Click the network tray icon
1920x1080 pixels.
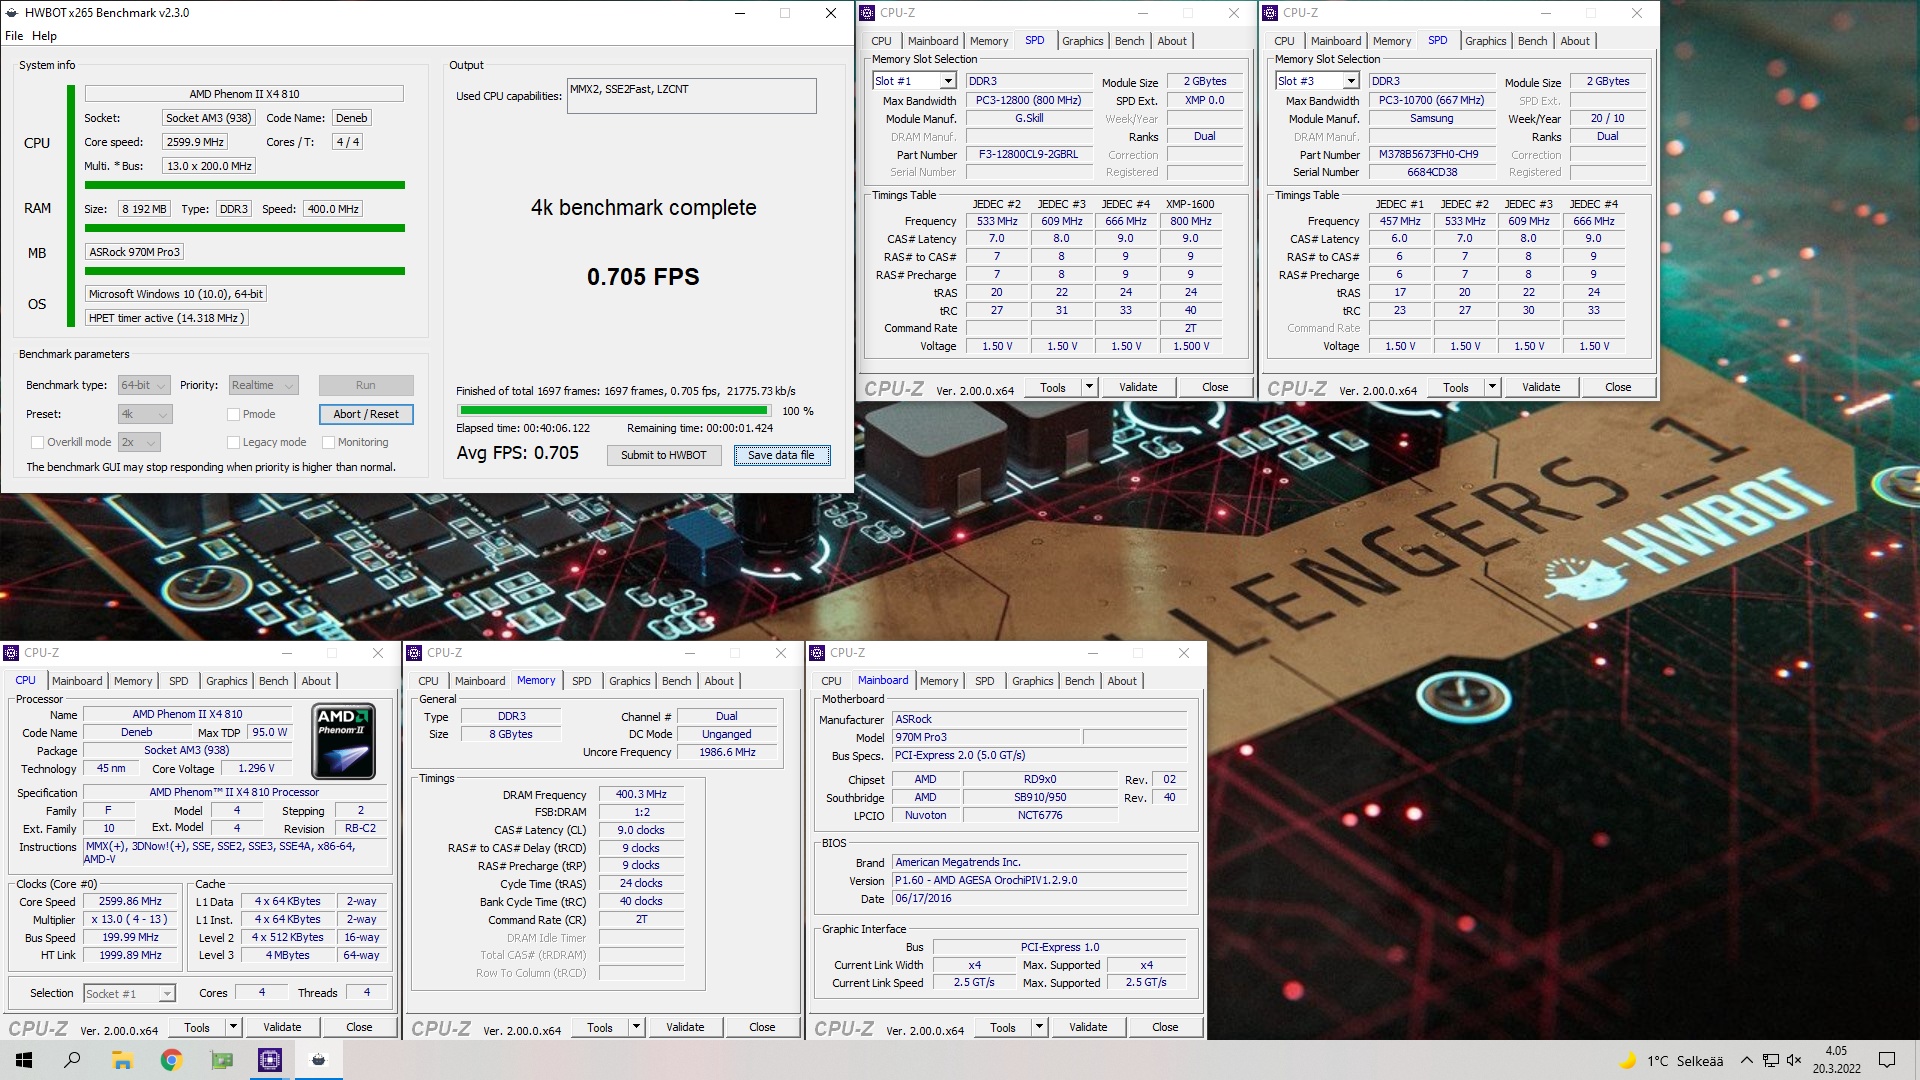[x=1770, y=1060]
